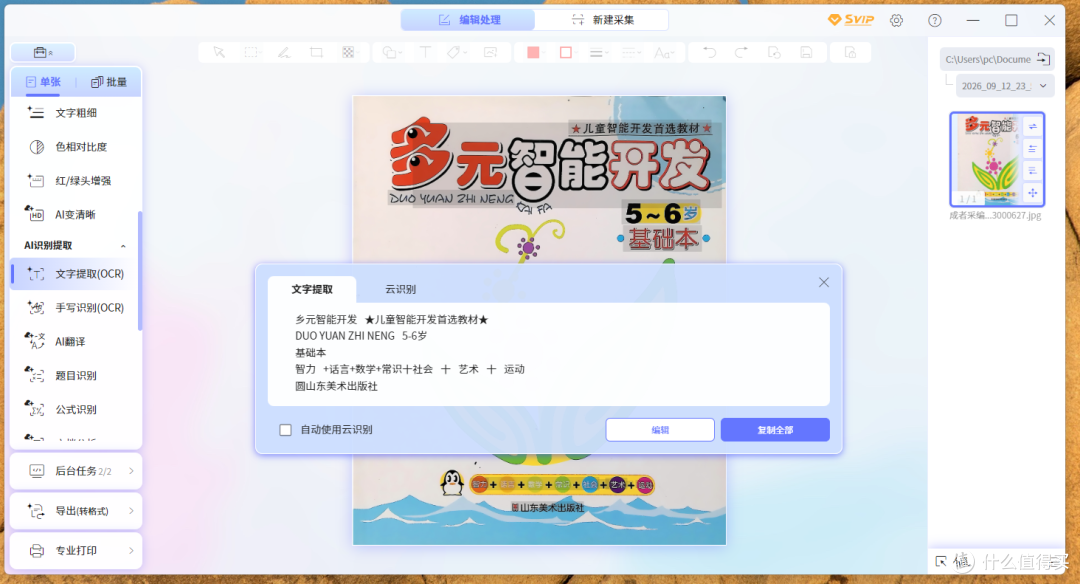Open 公式识别 feature
Screen dimensions: 1080x584
click(x=75, y=409)
